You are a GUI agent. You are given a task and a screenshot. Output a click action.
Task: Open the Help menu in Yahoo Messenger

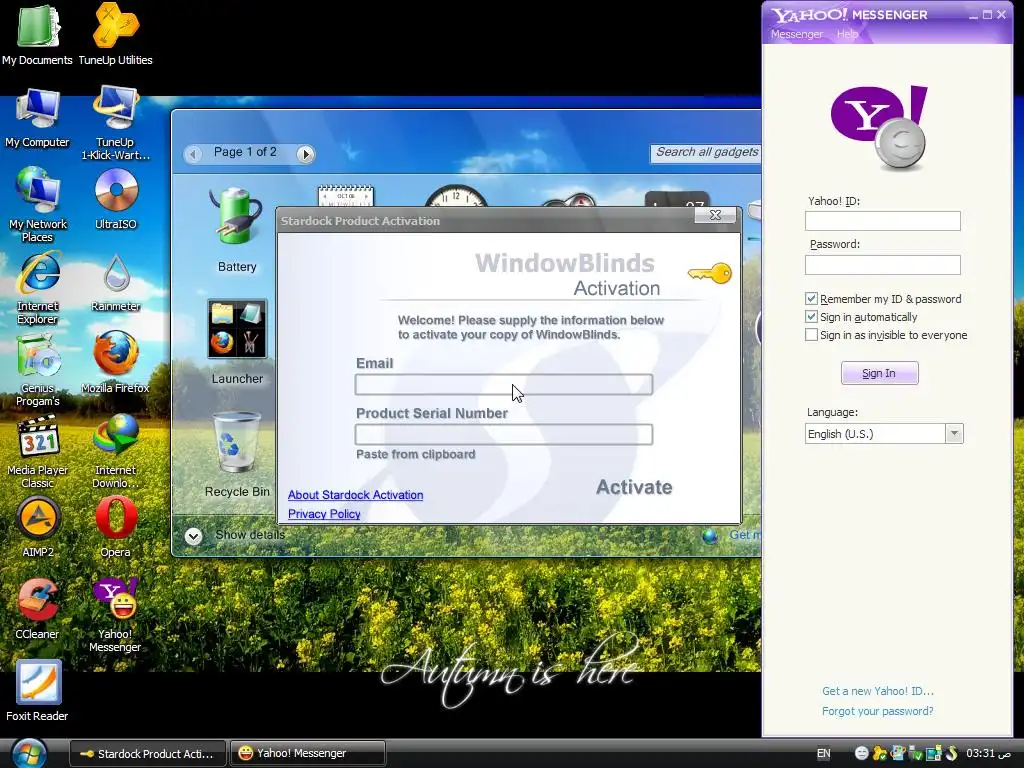(847, 34)
